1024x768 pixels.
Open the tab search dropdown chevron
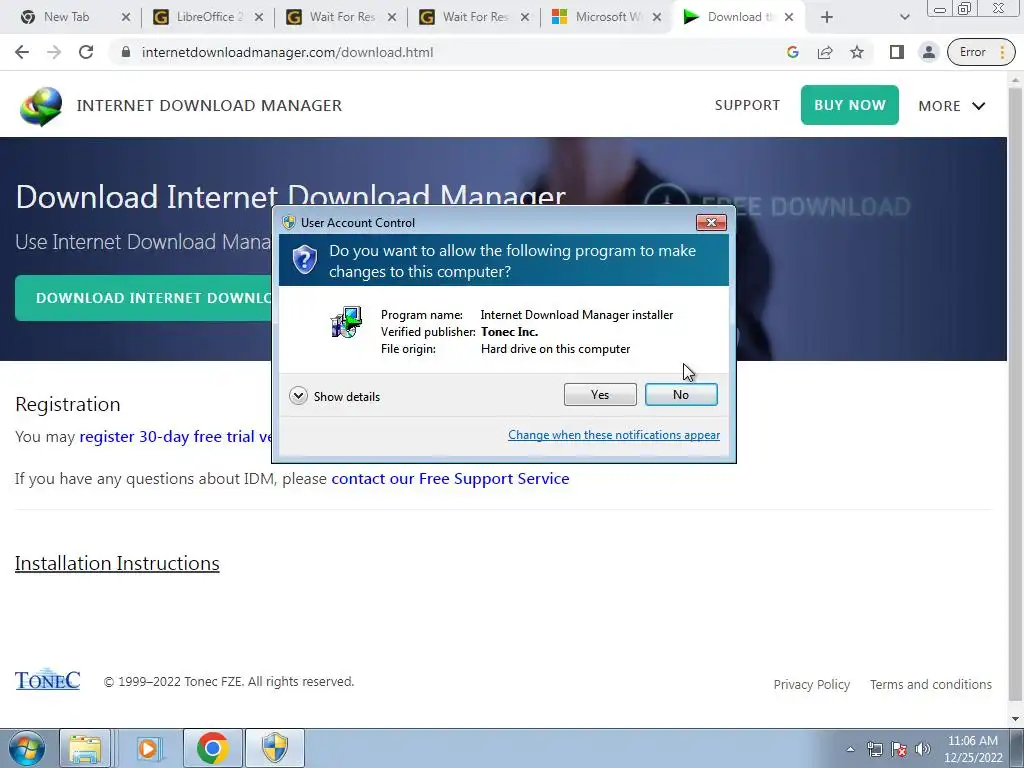904,17
